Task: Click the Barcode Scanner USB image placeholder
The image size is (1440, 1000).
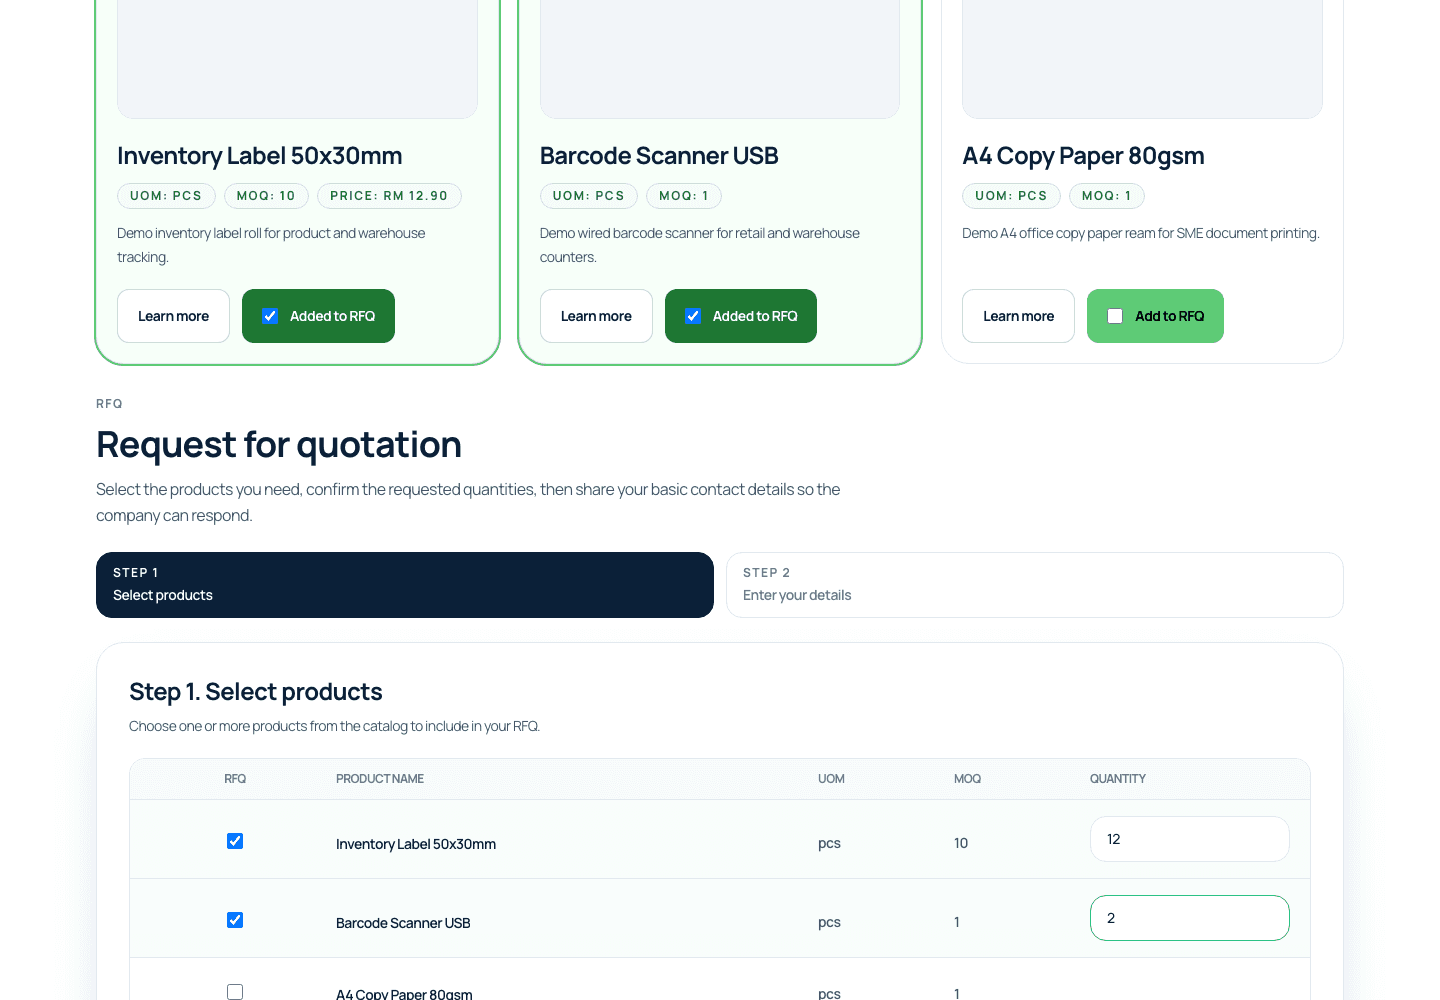Action: point(720,59)
